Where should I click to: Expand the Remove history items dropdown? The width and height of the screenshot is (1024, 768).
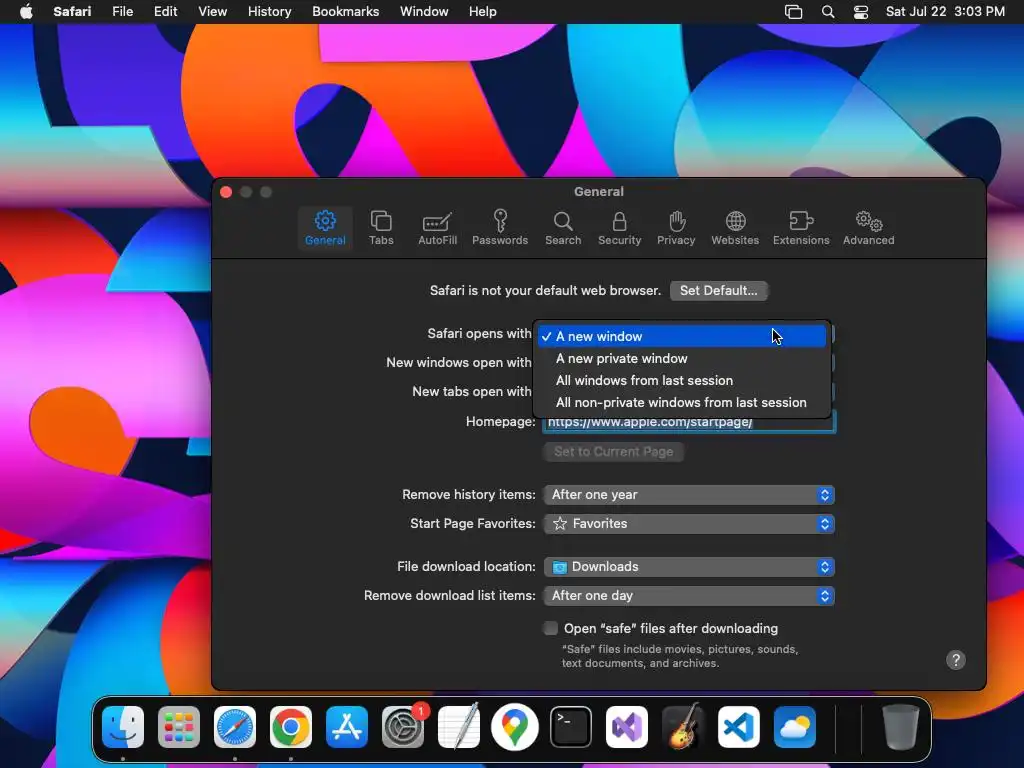[689, 495]
